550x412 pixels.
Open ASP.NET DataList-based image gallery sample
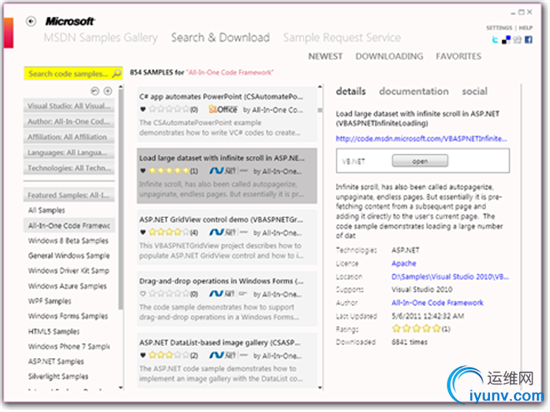click(x=227, y=360)
